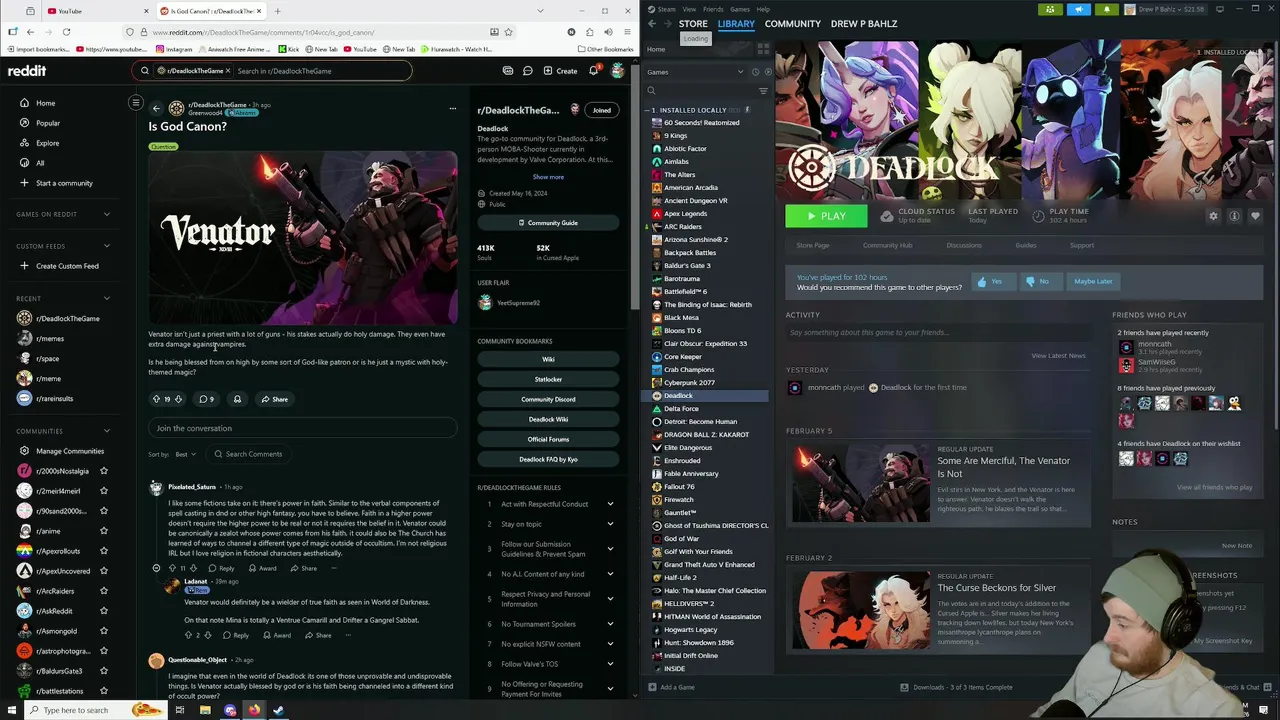Screen dimensions: 1280x720
Task: Open Reddit chat icon in header
Action: click(x=527, y=71)
